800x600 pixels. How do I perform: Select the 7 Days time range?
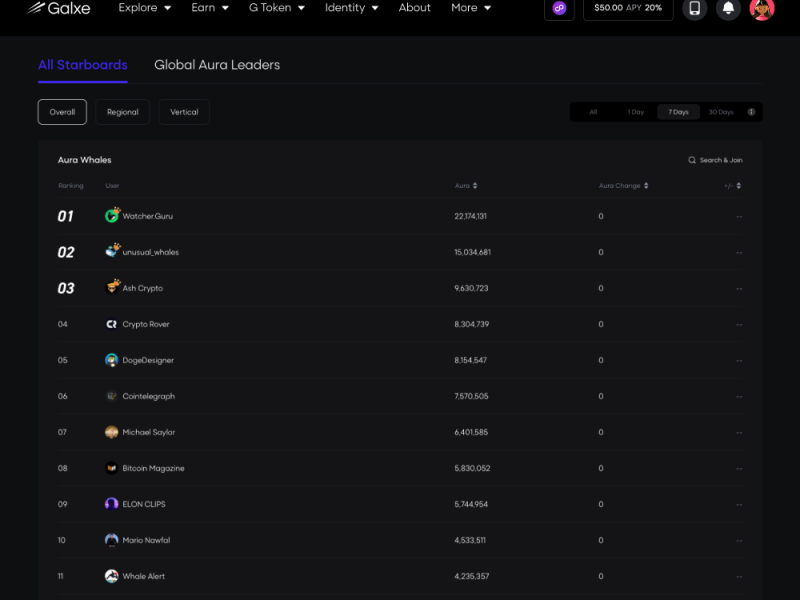tap(678, 112)
